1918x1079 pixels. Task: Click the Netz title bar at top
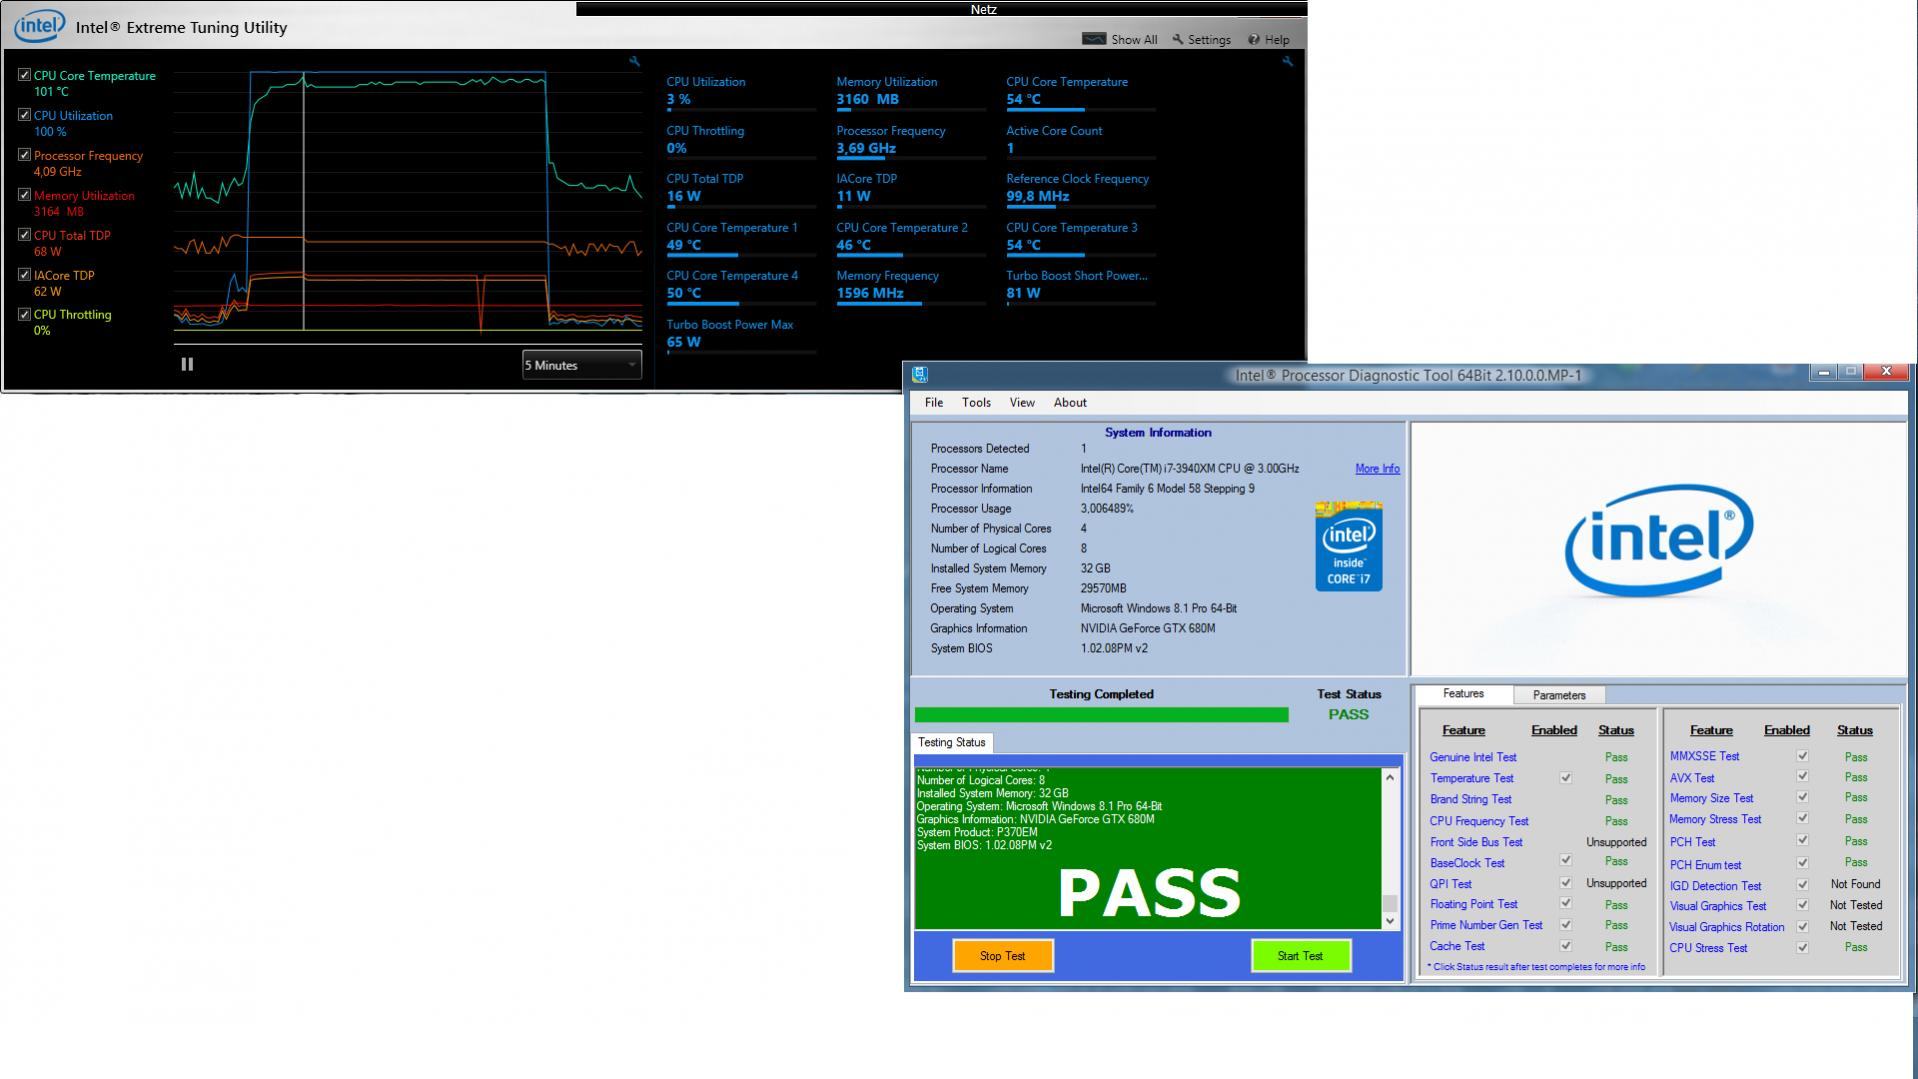[942, 9]
